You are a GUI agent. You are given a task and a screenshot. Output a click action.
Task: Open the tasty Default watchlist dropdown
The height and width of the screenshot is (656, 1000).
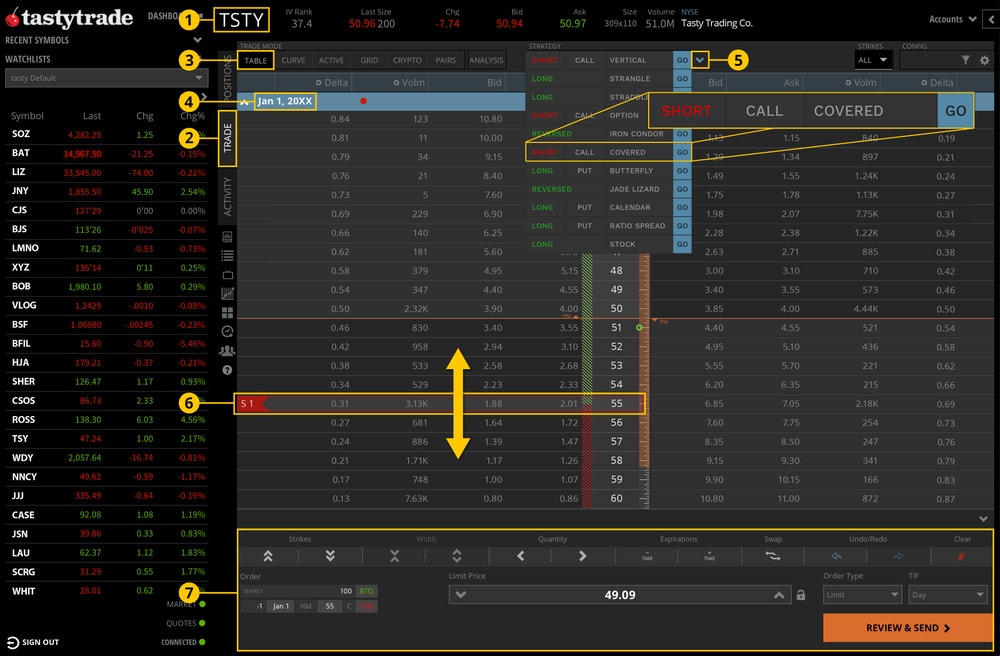click(x=107, y=78)
